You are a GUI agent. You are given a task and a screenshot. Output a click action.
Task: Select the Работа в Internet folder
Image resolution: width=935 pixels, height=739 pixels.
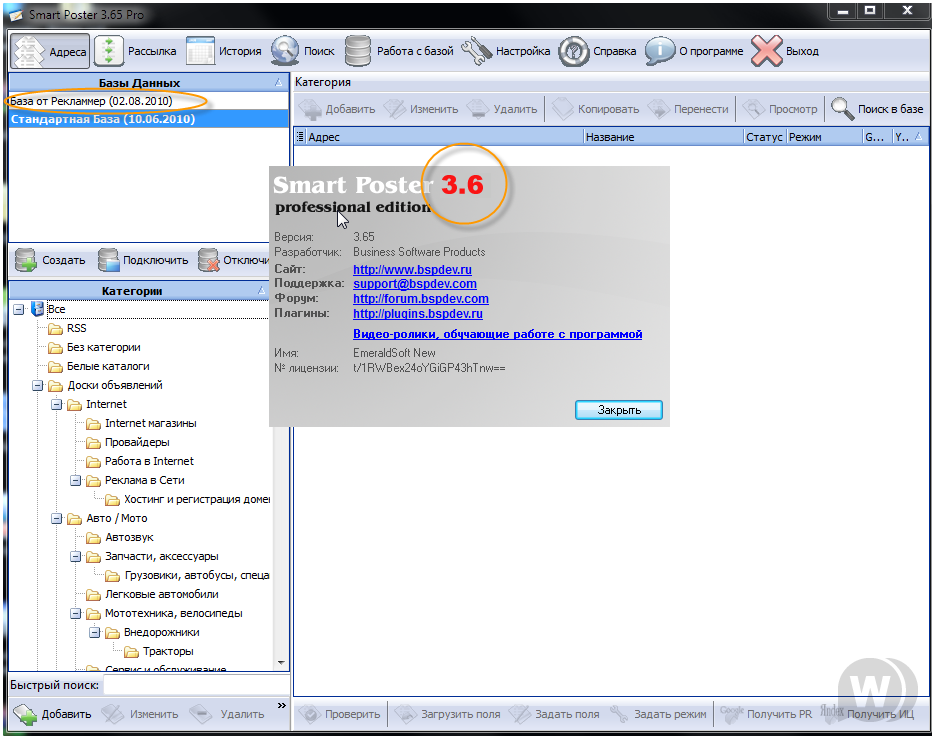149,462
